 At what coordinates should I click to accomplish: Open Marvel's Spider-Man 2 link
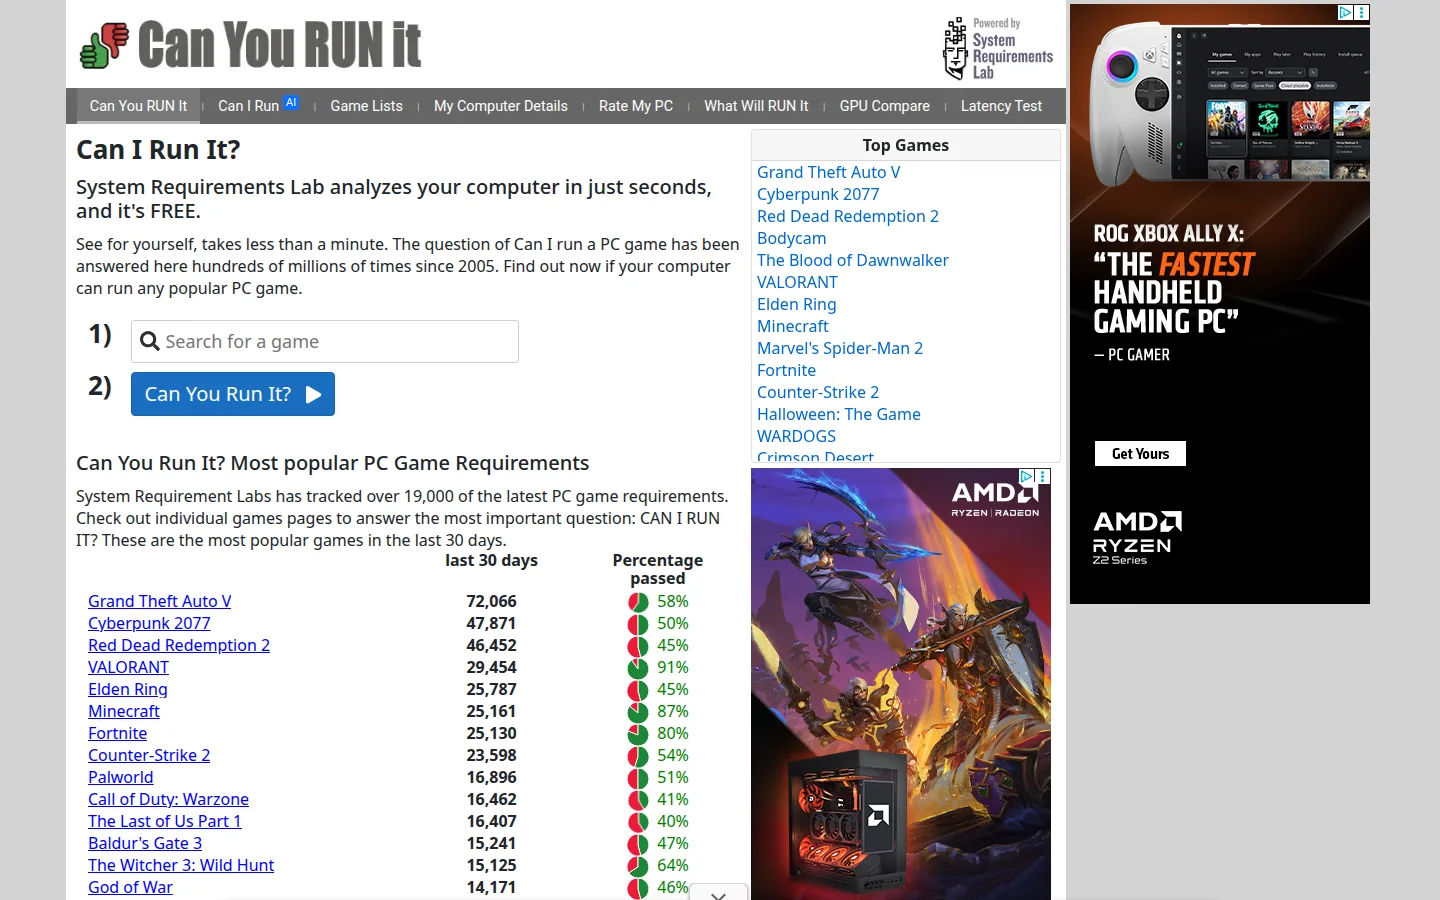(x=840, y=348)
